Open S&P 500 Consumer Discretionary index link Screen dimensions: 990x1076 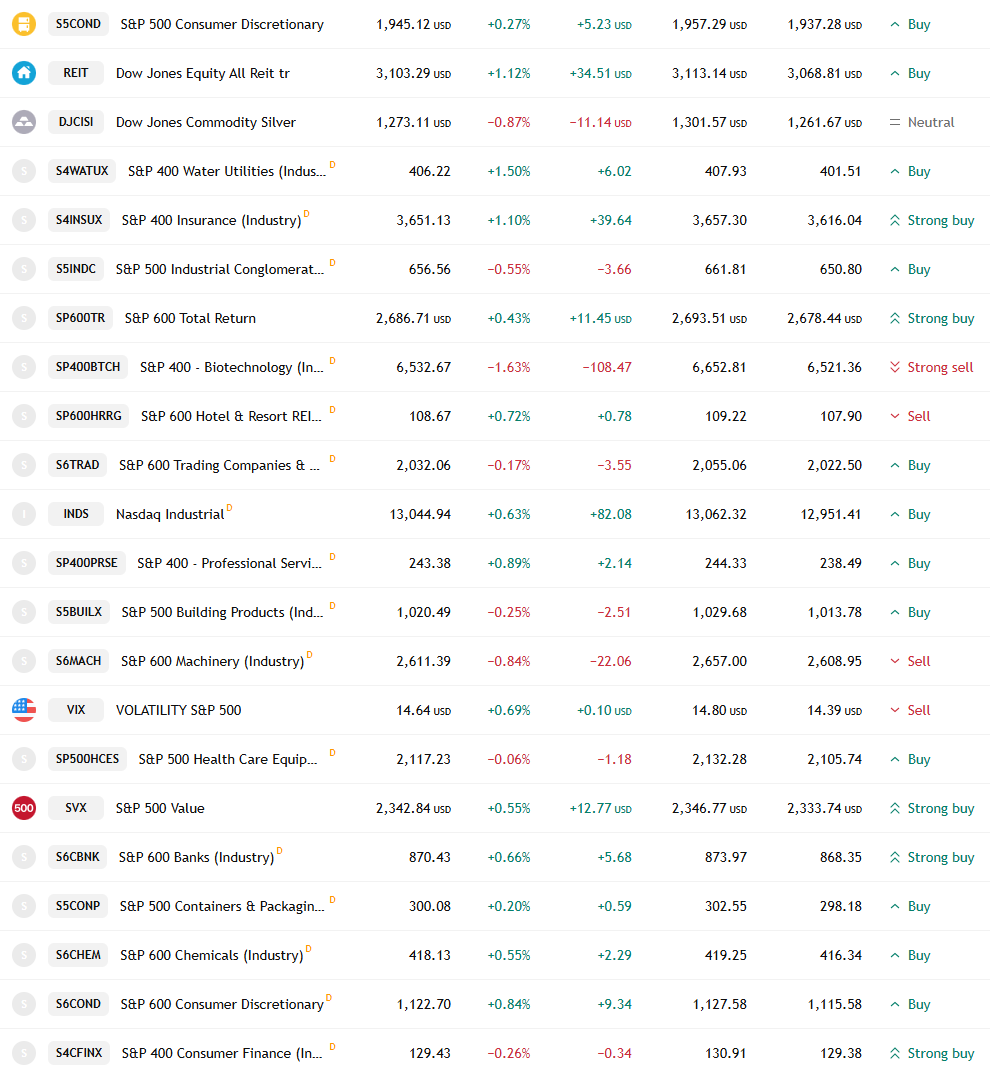click(222, 24)
